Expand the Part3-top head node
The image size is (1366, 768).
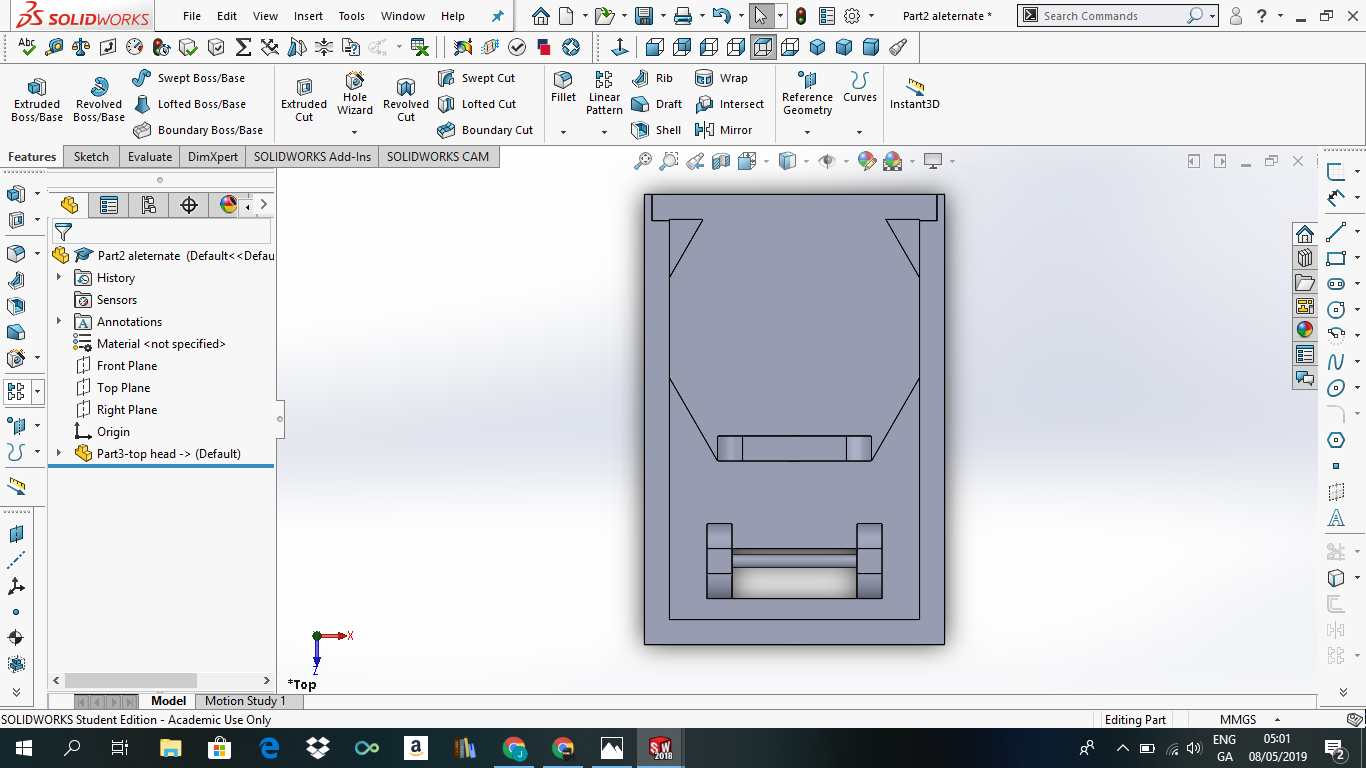pos(59,454)
